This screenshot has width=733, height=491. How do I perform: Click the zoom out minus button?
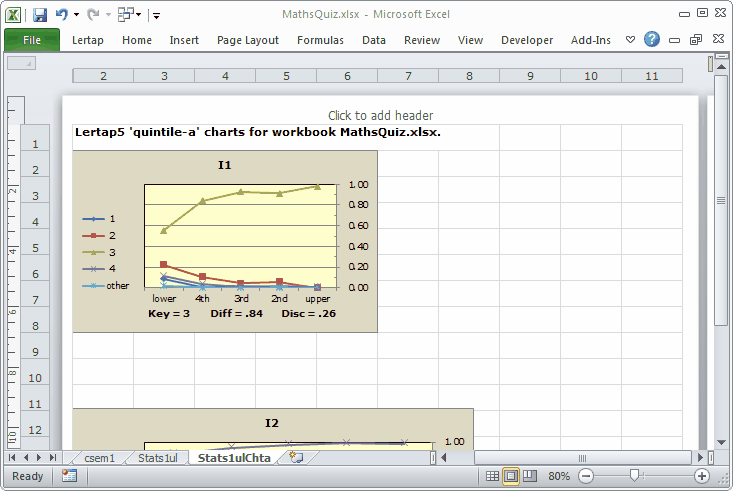click(586, 476)
